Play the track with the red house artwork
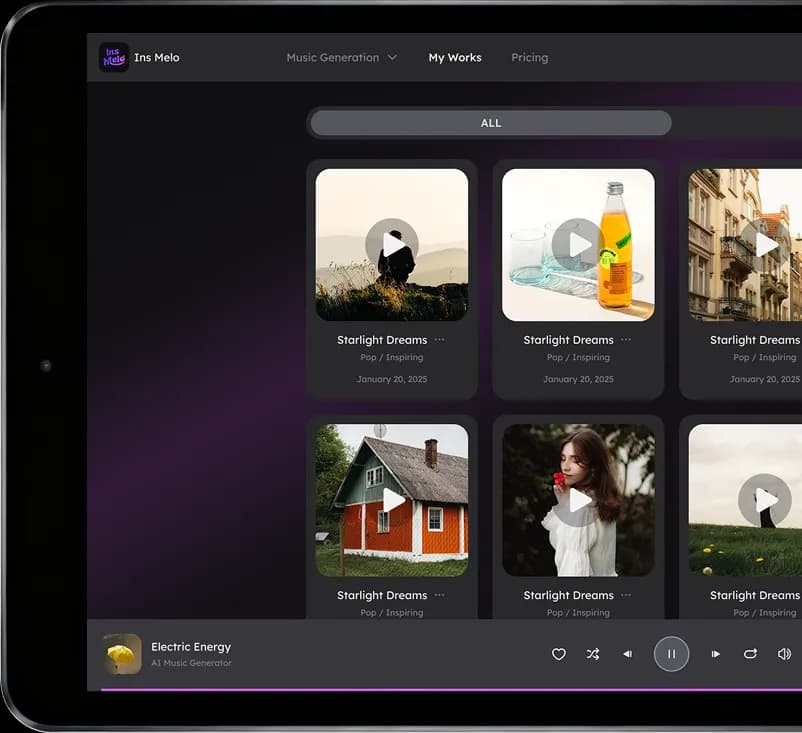The image size is (802, 733). (x=392, y=500)
